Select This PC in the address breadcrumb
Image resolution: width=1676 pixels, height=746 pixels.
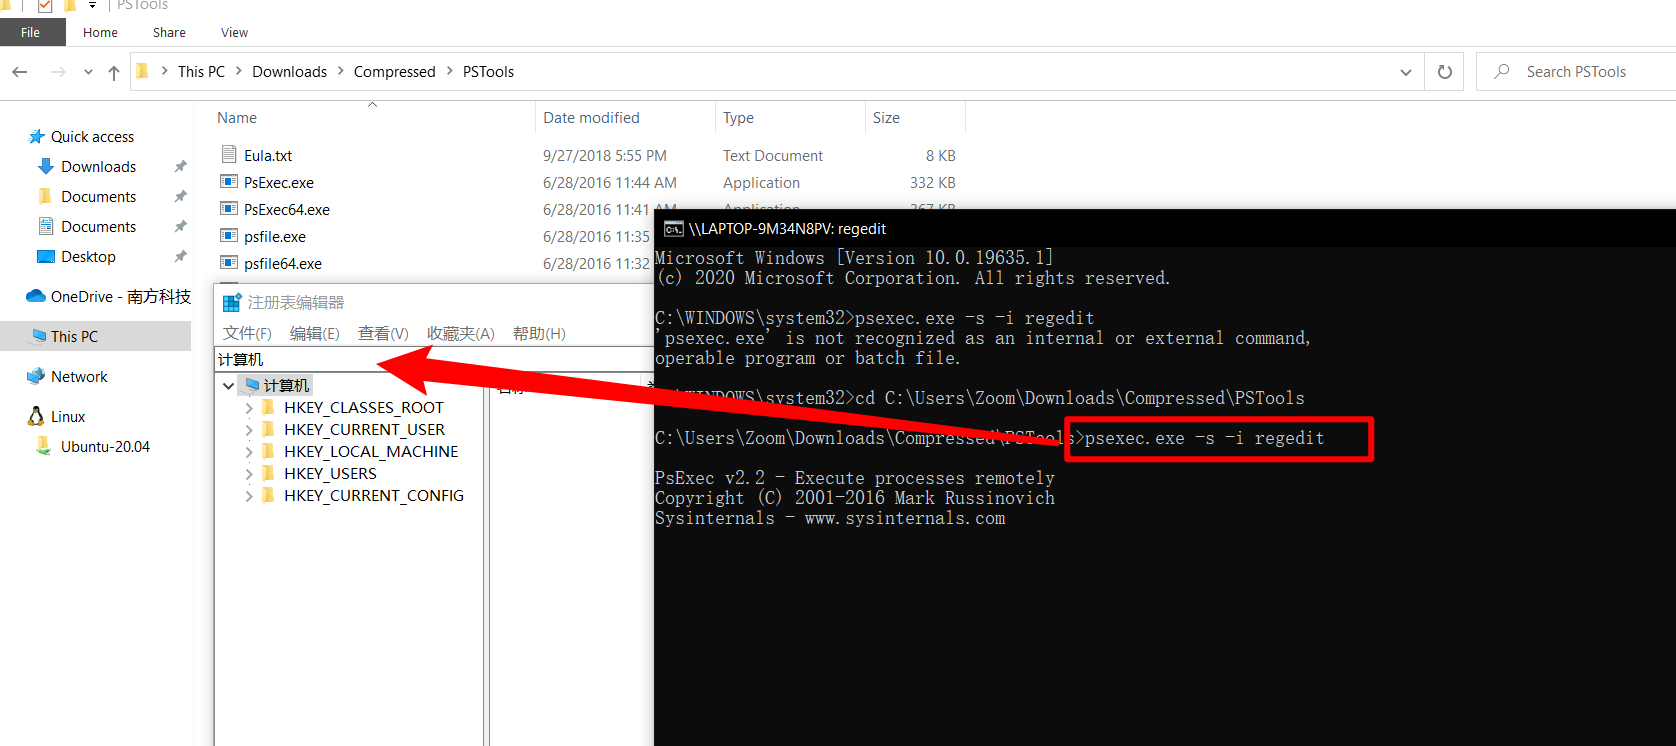point(201,72)
